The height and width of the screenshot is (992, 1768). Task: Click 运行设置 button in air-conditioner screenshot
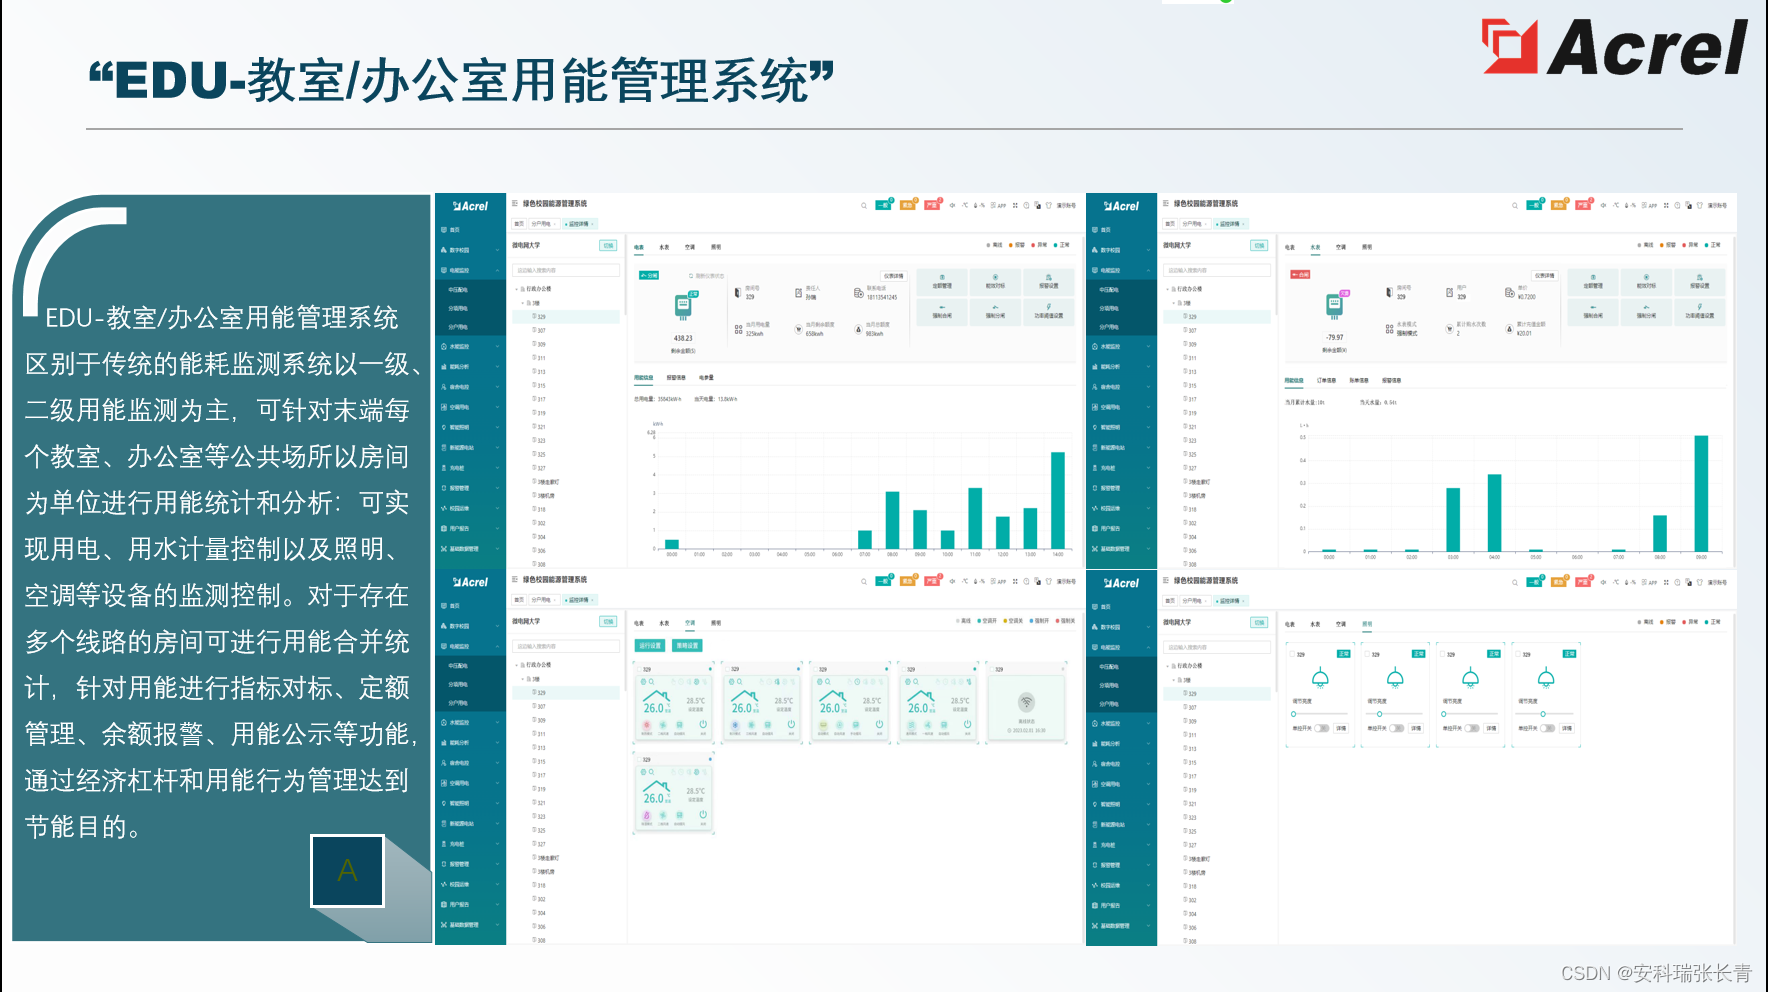tap(650, 646)
